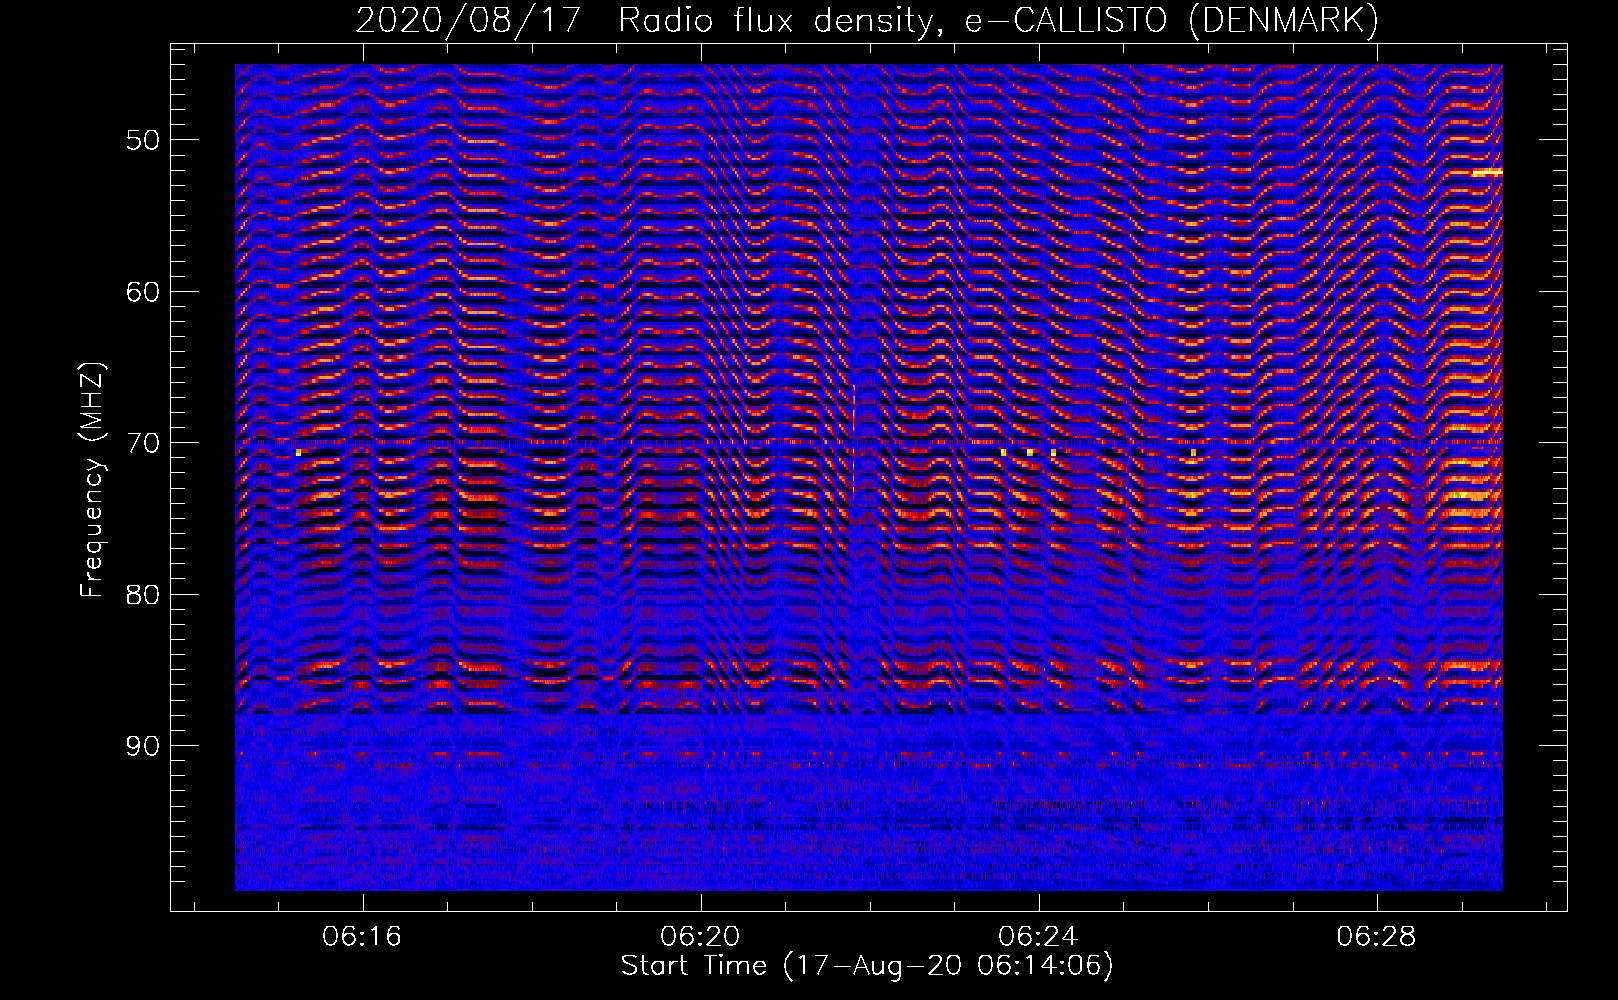
Task: Select the 80 frequency tick label
Action: tap(143, 595)
